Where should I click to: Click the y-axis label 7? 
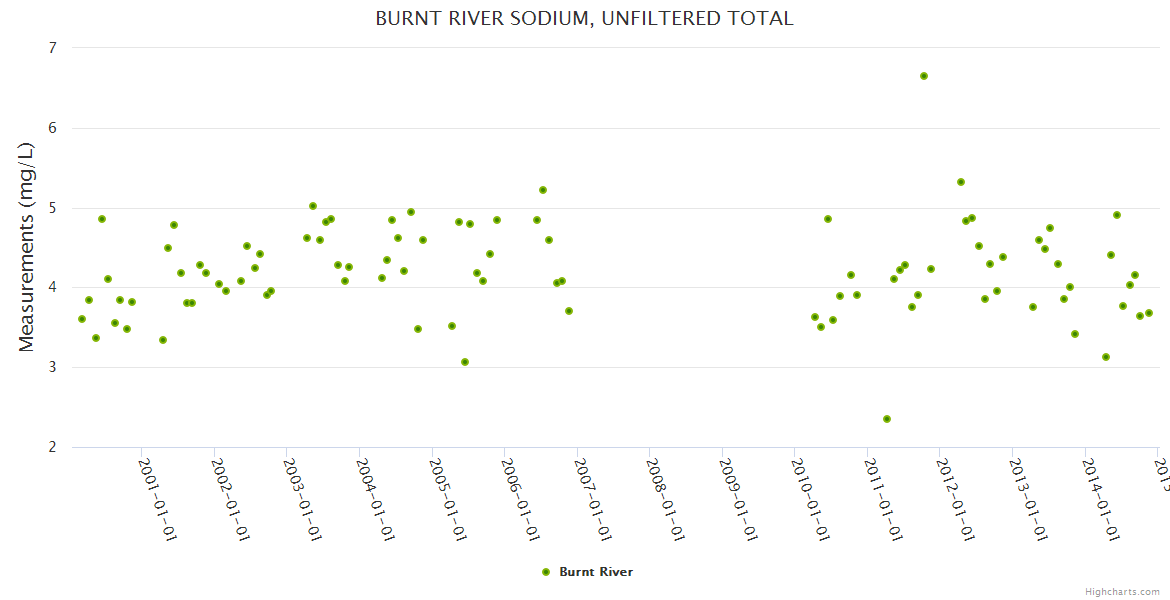52,48
